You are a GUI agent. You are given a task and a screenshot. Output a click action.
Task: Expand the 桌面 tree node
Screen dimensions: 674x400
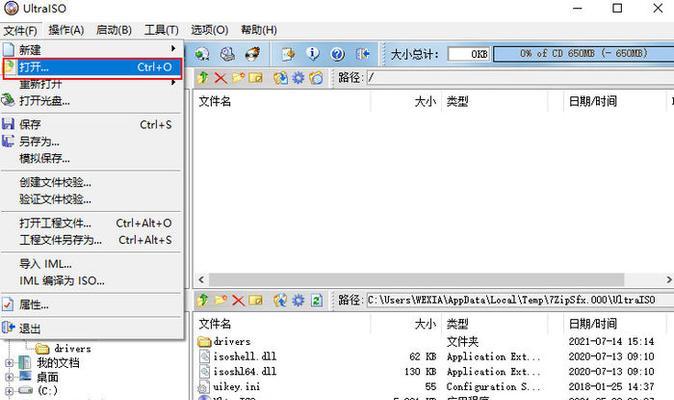(9, 378)
